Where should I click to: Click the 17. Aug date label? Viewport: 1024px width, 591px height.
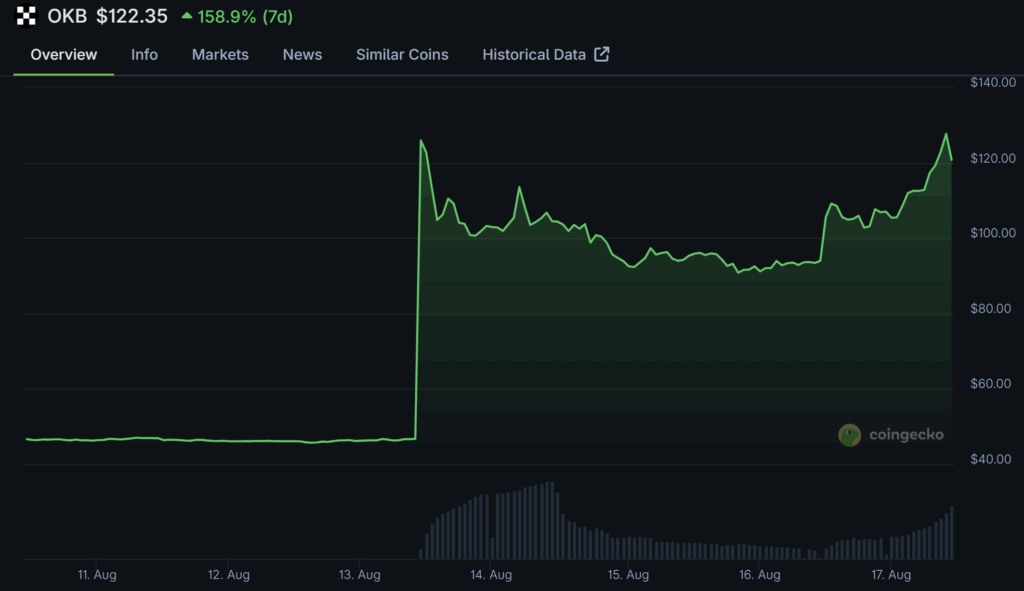pos(891,575)
